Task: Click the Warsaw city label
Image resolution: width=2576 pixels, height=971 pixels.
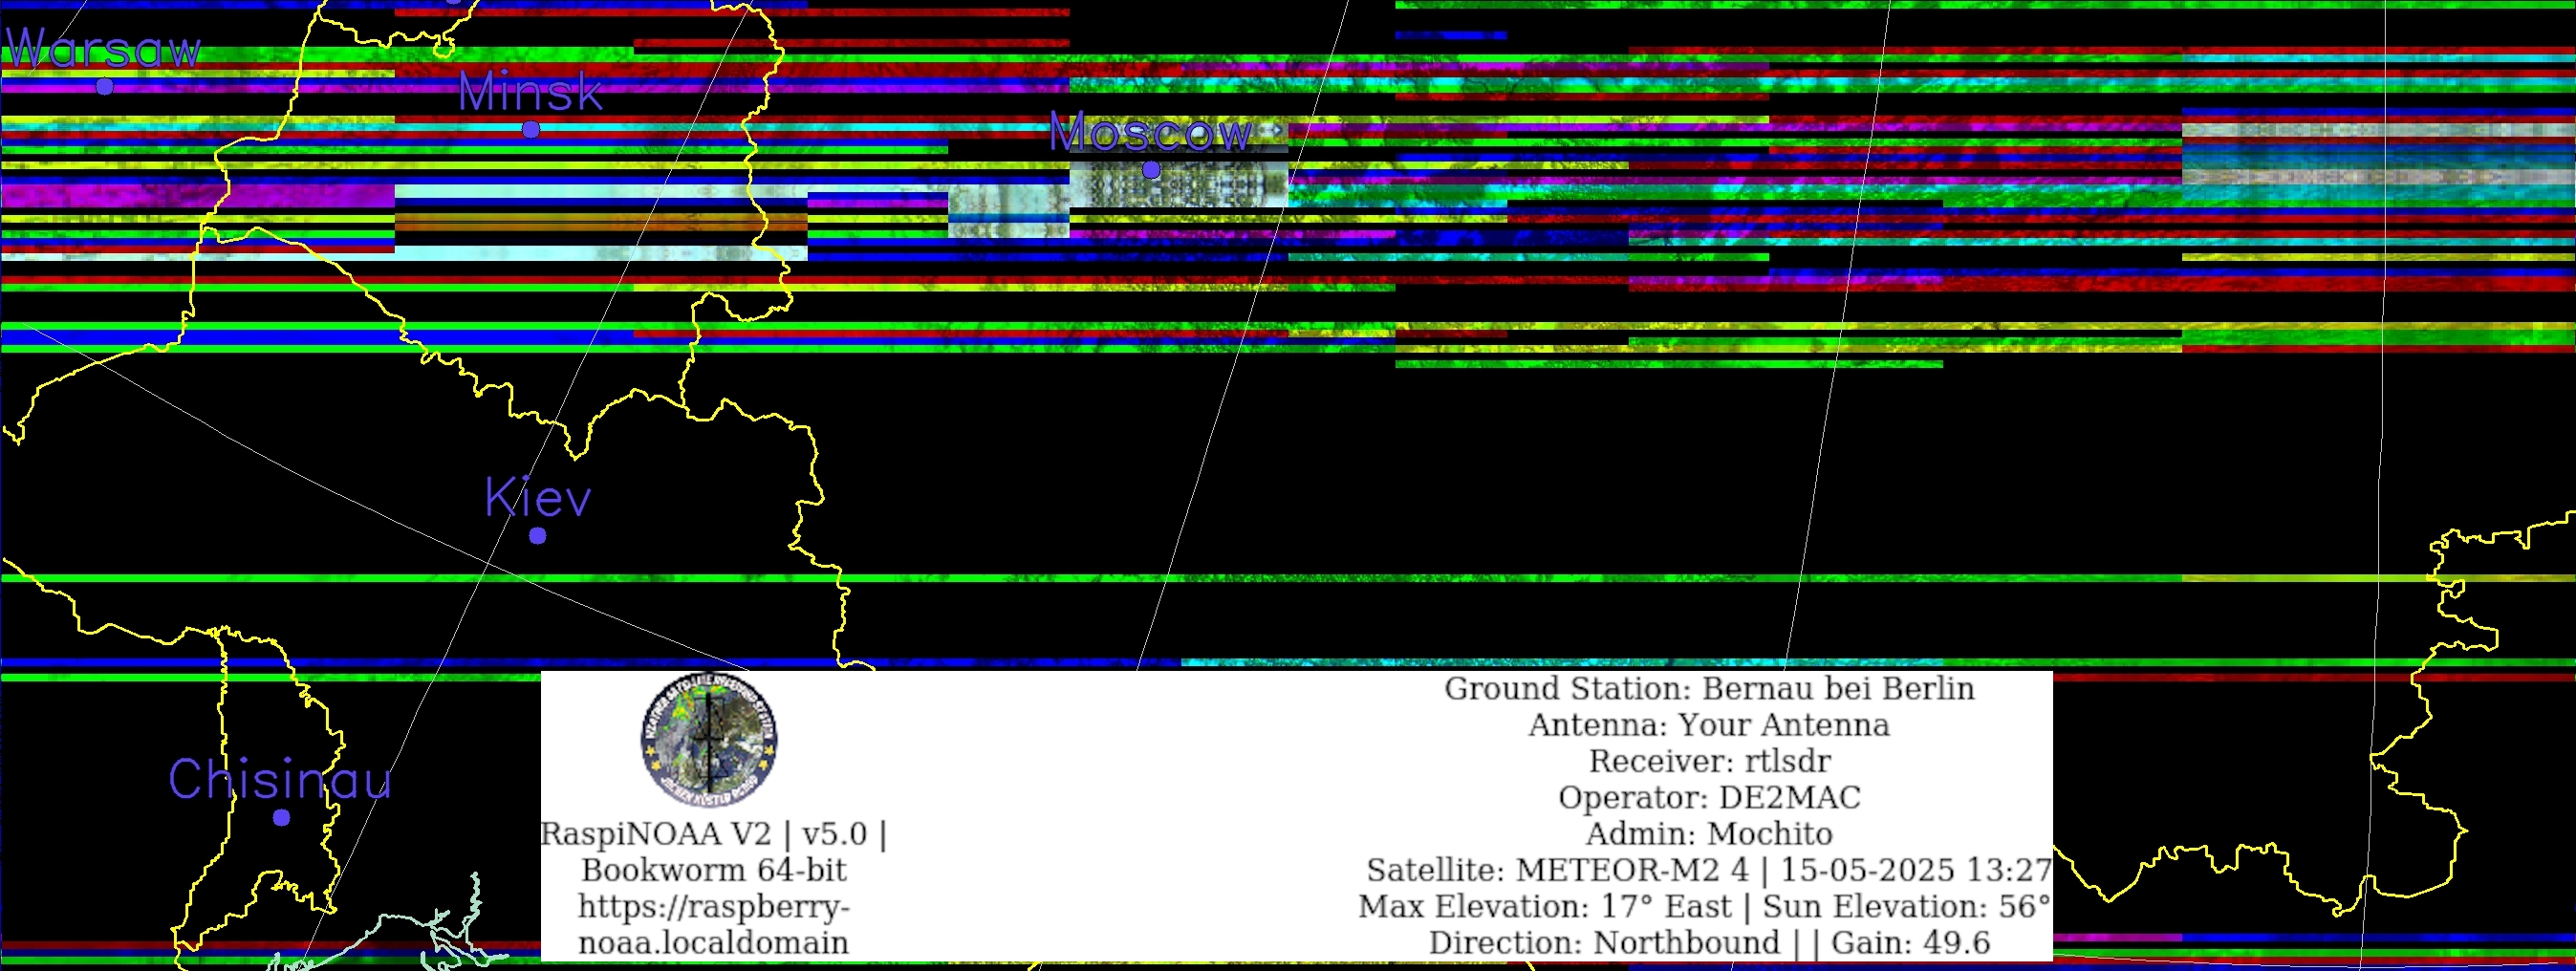Action: pos(104,48)
